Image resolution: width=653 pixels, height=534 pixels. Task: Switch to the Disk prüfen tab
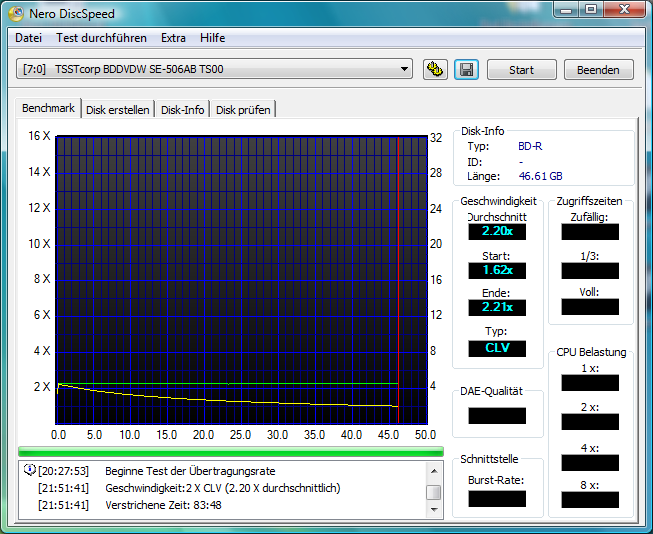(x=243, y=110)
